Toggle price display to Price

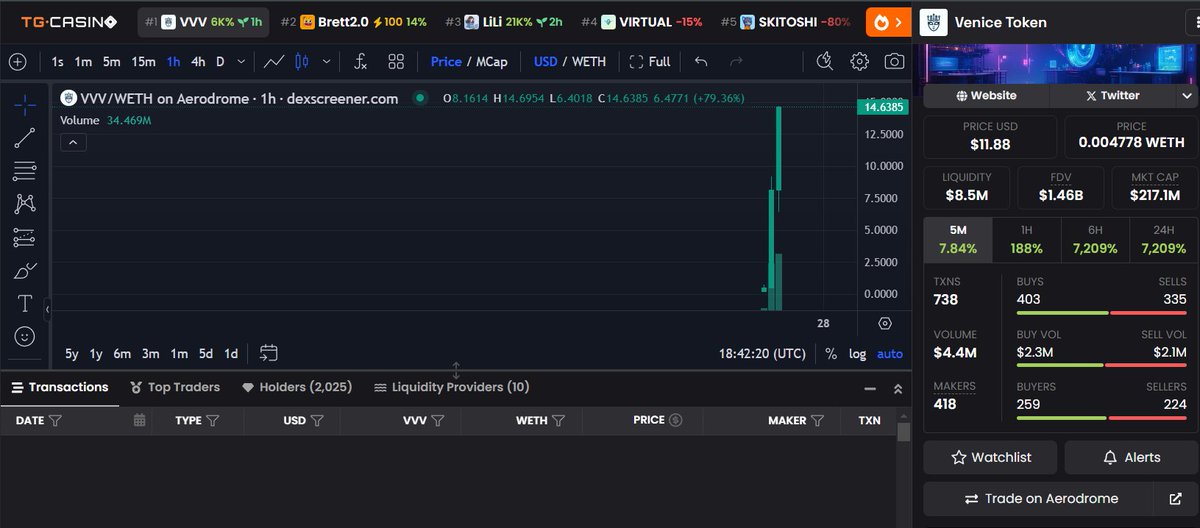tap(446, 62)
